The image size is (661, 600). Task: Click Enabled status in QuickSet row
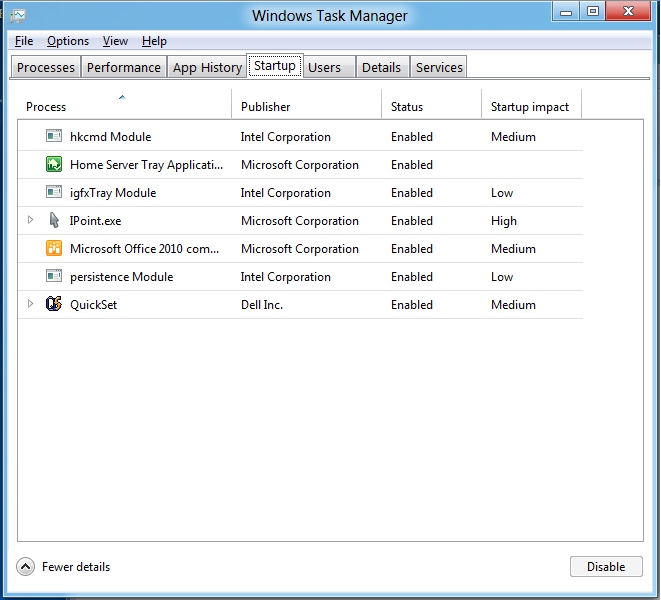(x=411, y=304)
